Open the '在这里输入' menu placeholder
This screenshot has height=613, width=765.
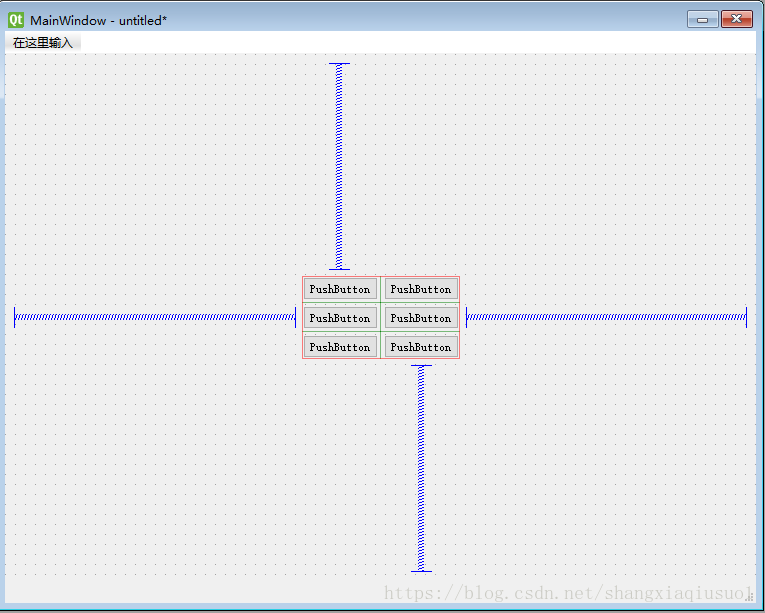tap(43, 43)
